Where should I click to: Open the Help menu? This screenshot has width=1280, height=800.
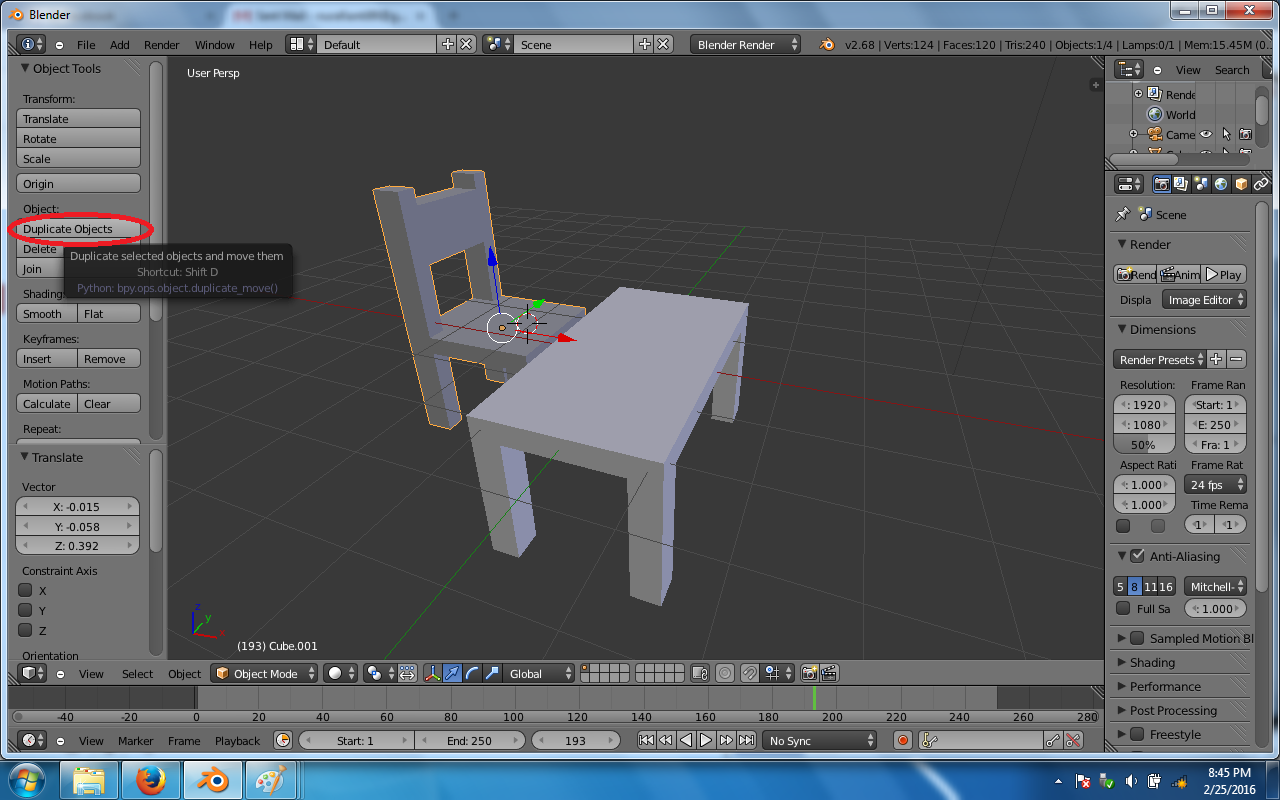[261, 44]
